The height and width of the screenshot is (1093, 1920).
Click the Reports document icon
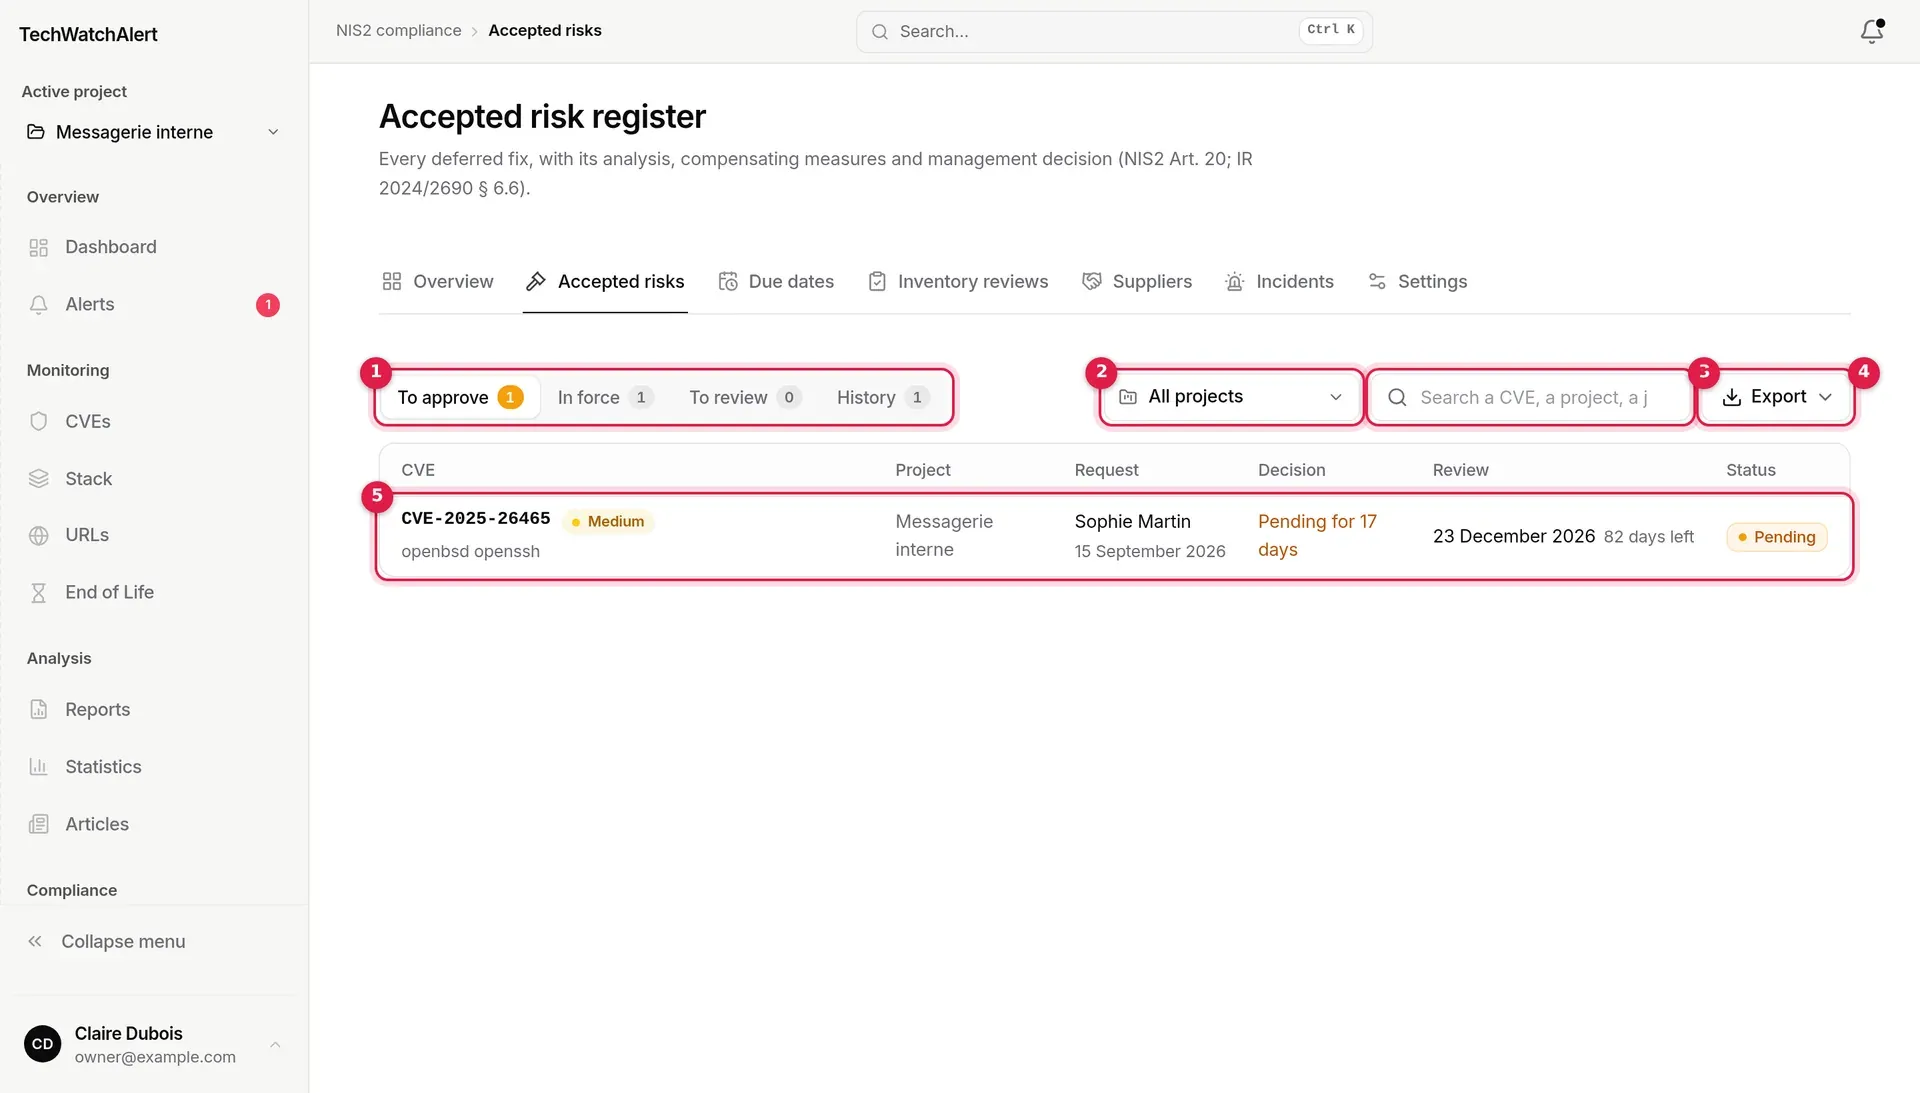point(39,709)
